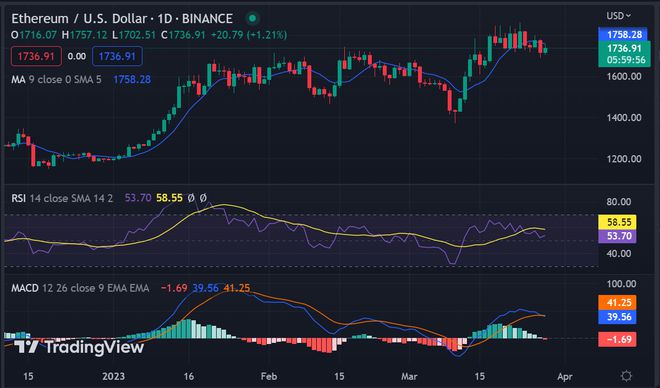
Task: Click the 1600.00 price axis label
Action: pyautogui.click(x=624, y=77)
